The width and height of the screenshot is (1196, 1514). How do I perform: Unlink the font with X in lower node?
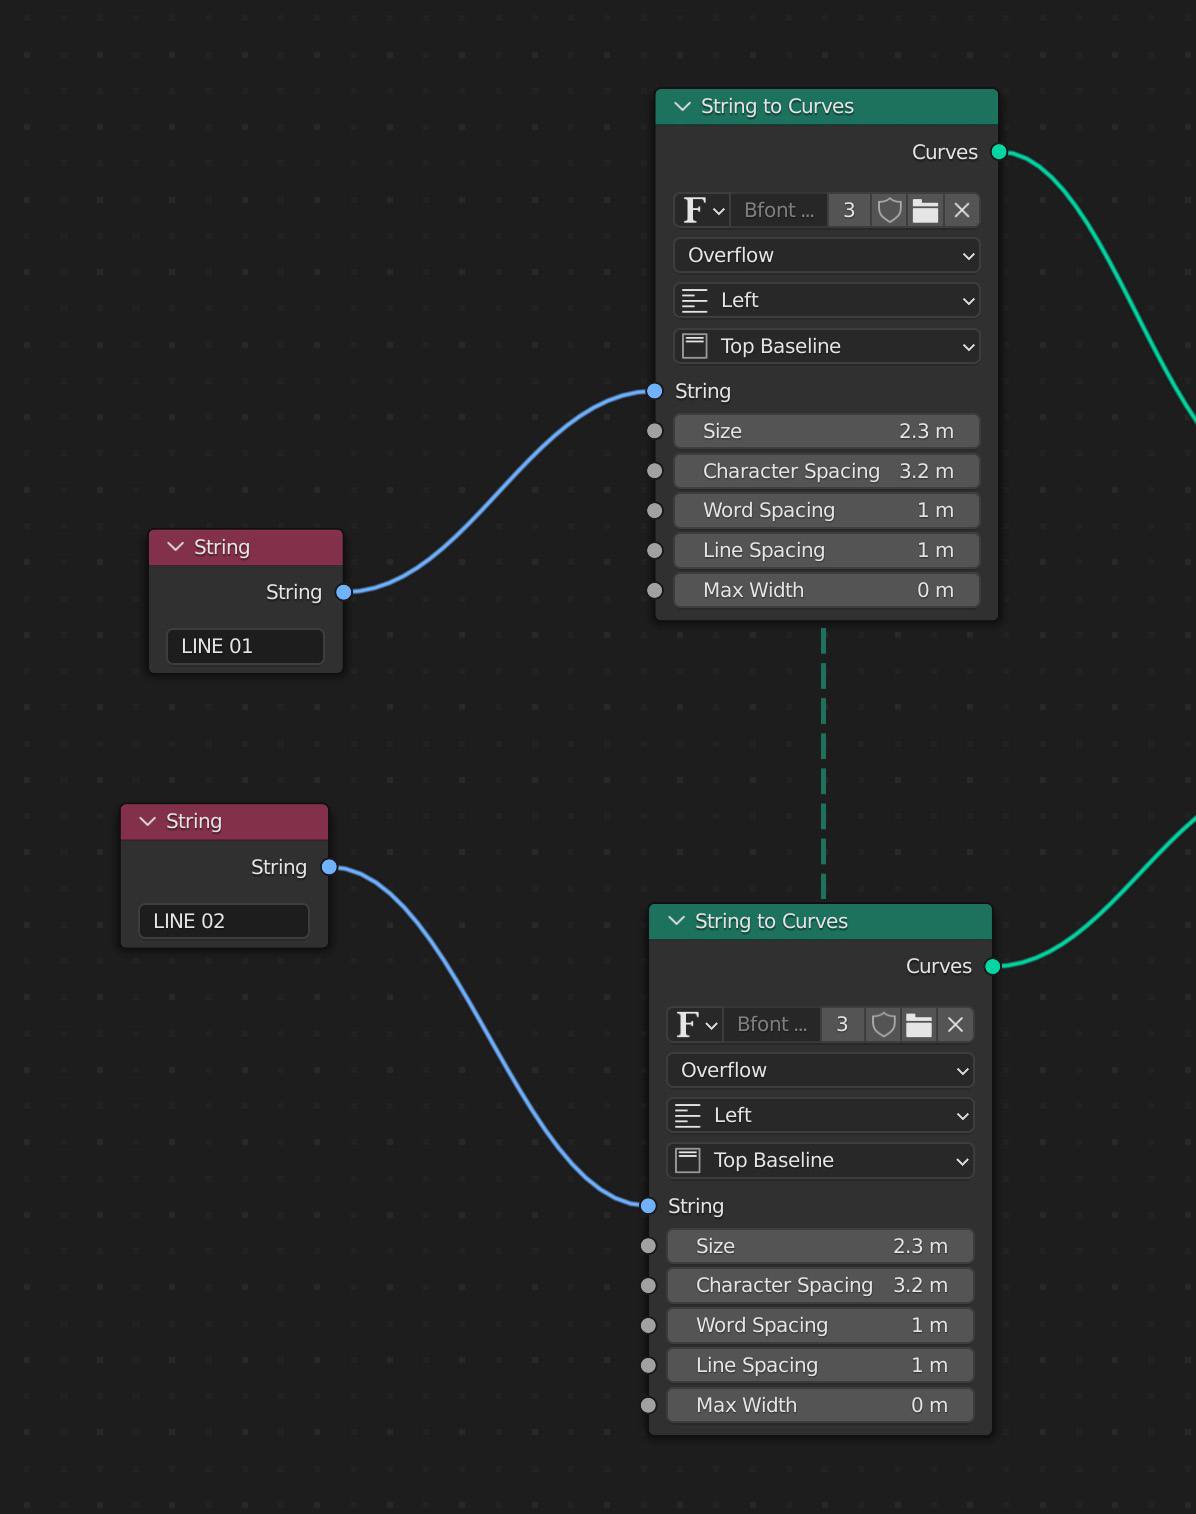955,1025
